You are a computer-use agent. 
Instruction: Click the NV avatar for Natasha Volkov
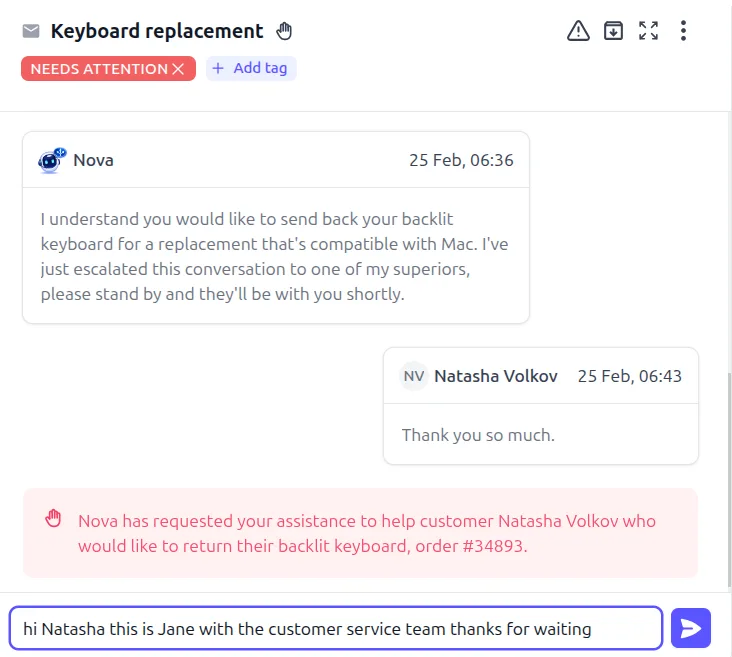click(x=414, y=376)
